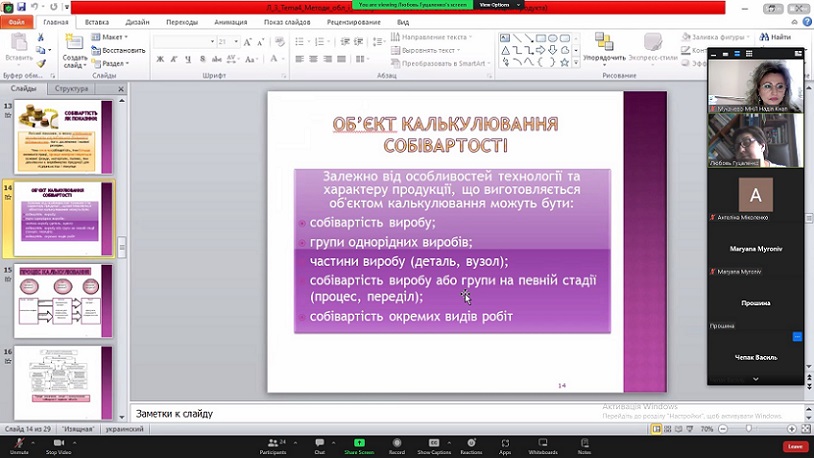Screen dimensions: 814x458
Task: Open the Layout (Макет) dropdown
Action: tap(110, 37)
